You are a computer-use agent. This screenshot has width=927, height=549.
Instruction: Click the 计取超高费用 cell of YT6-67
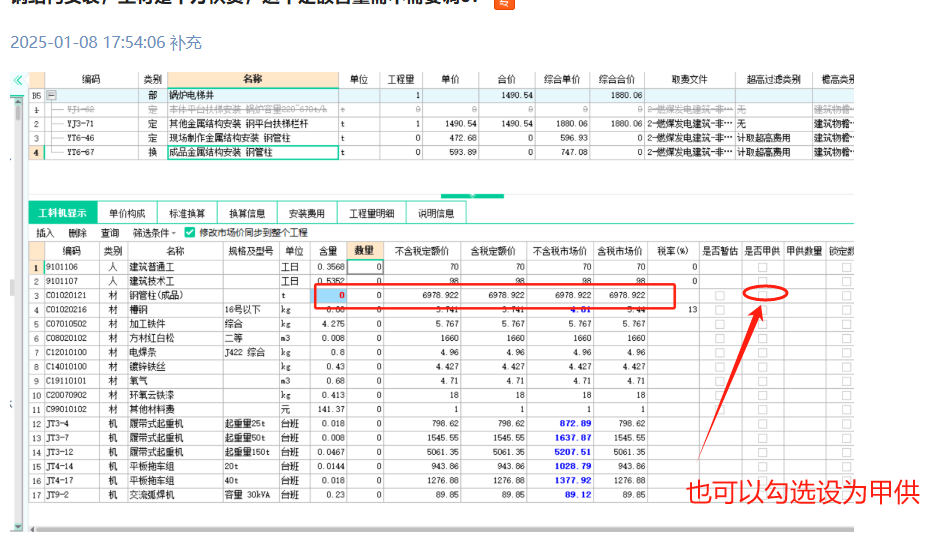(773, 152)
